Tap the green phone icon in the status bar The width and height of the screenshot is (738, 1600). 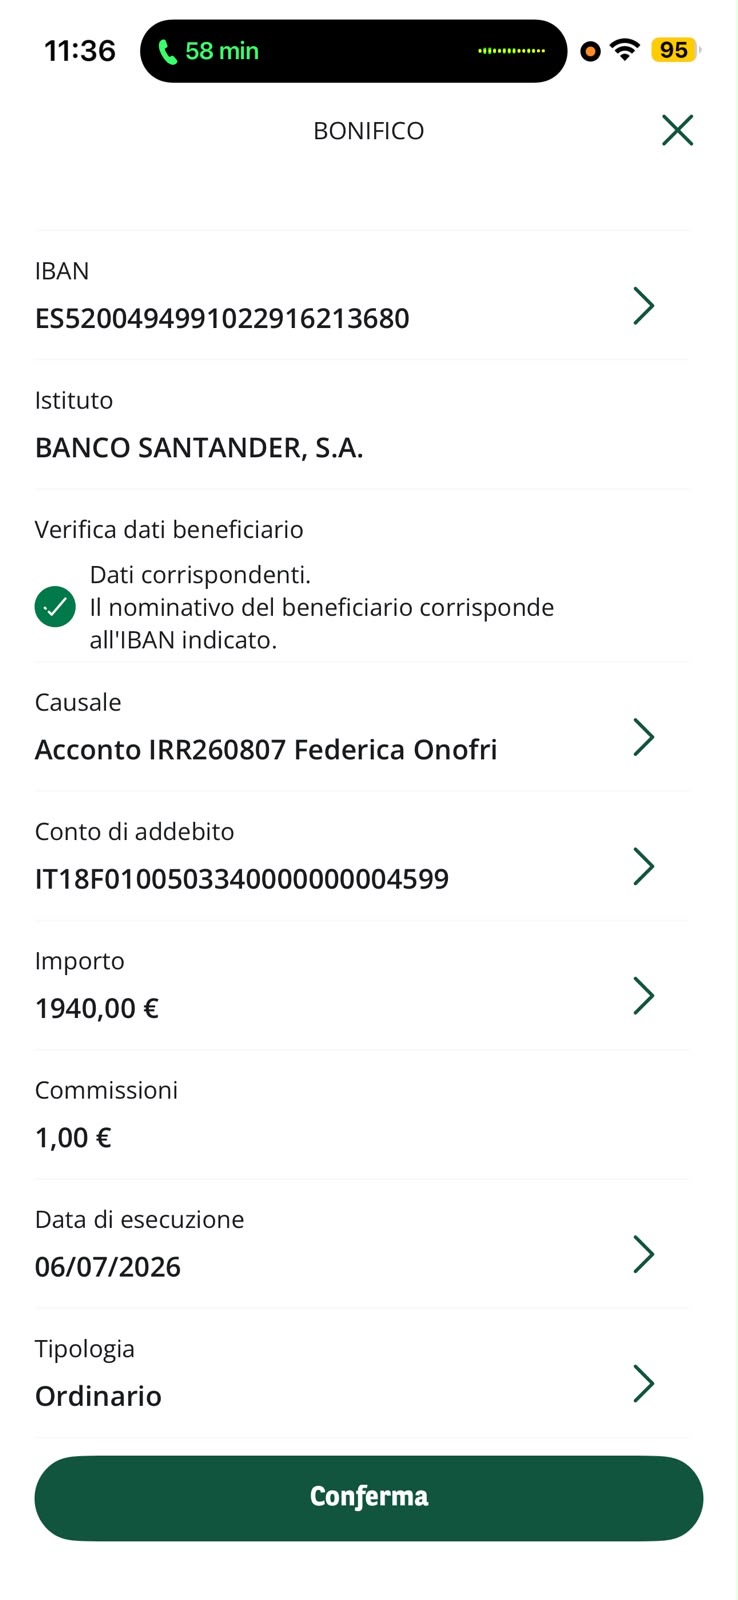(168, 51)
